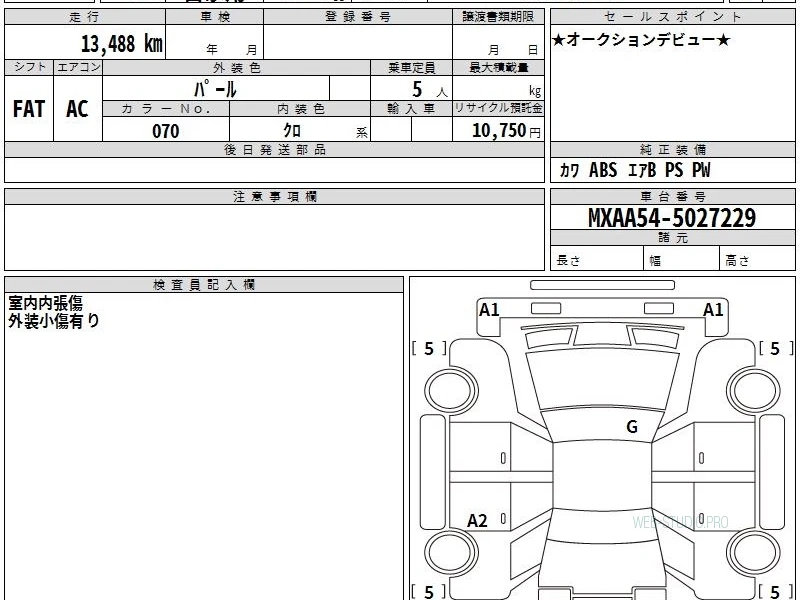Click the 外装色 header
Screen dimensions: 800x600
click(237, 67)
